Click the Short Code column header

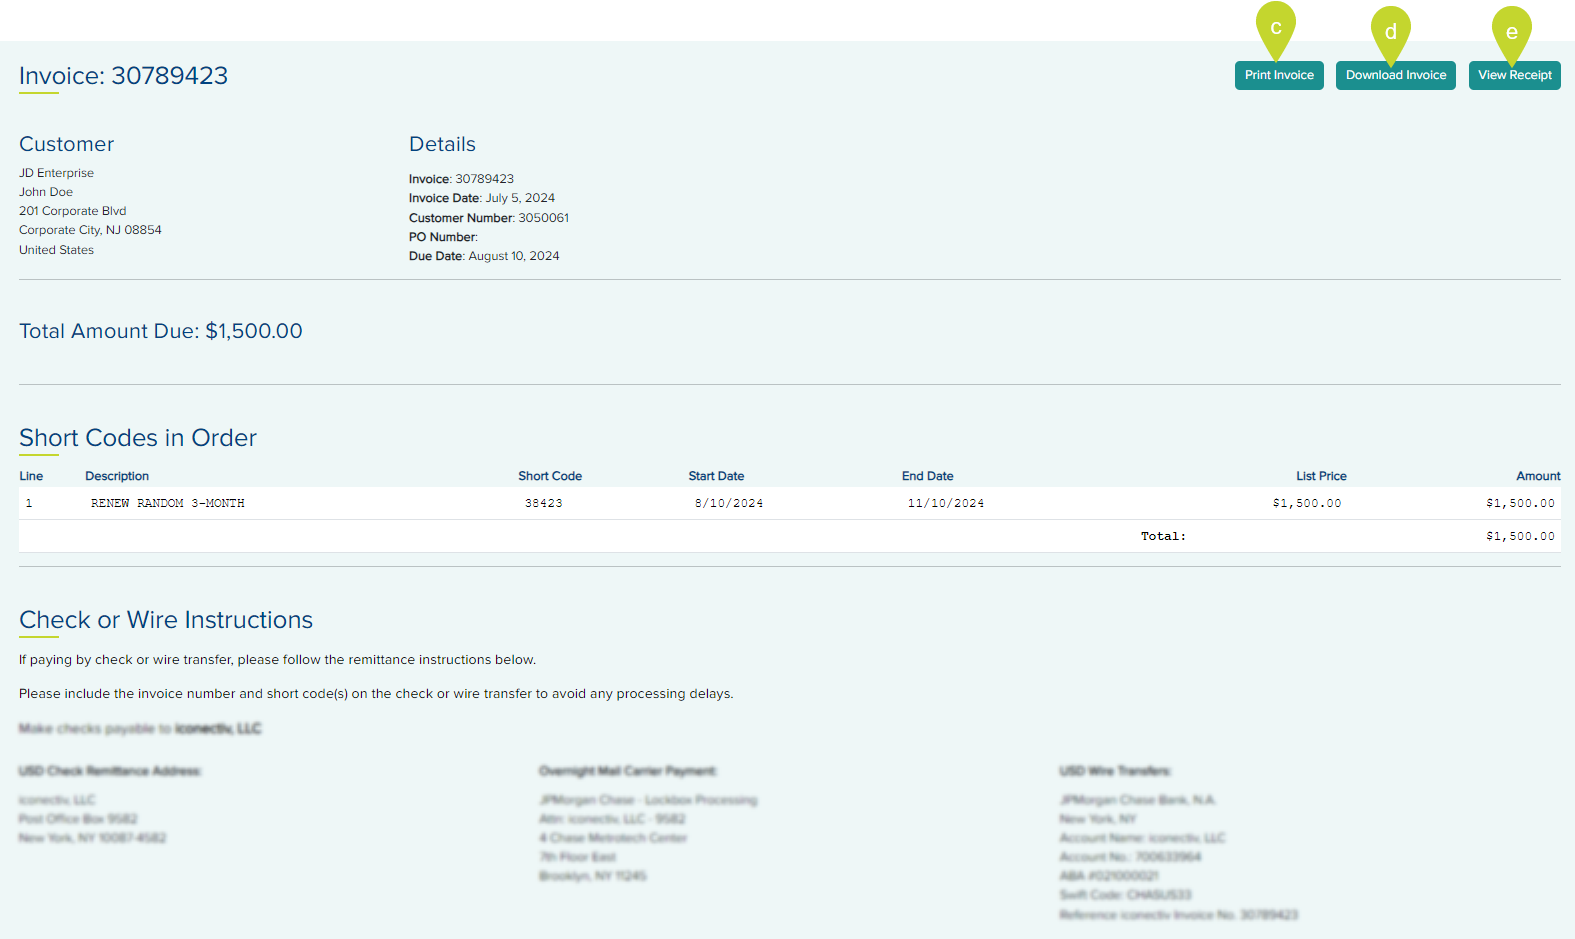(x=549, y=476)
